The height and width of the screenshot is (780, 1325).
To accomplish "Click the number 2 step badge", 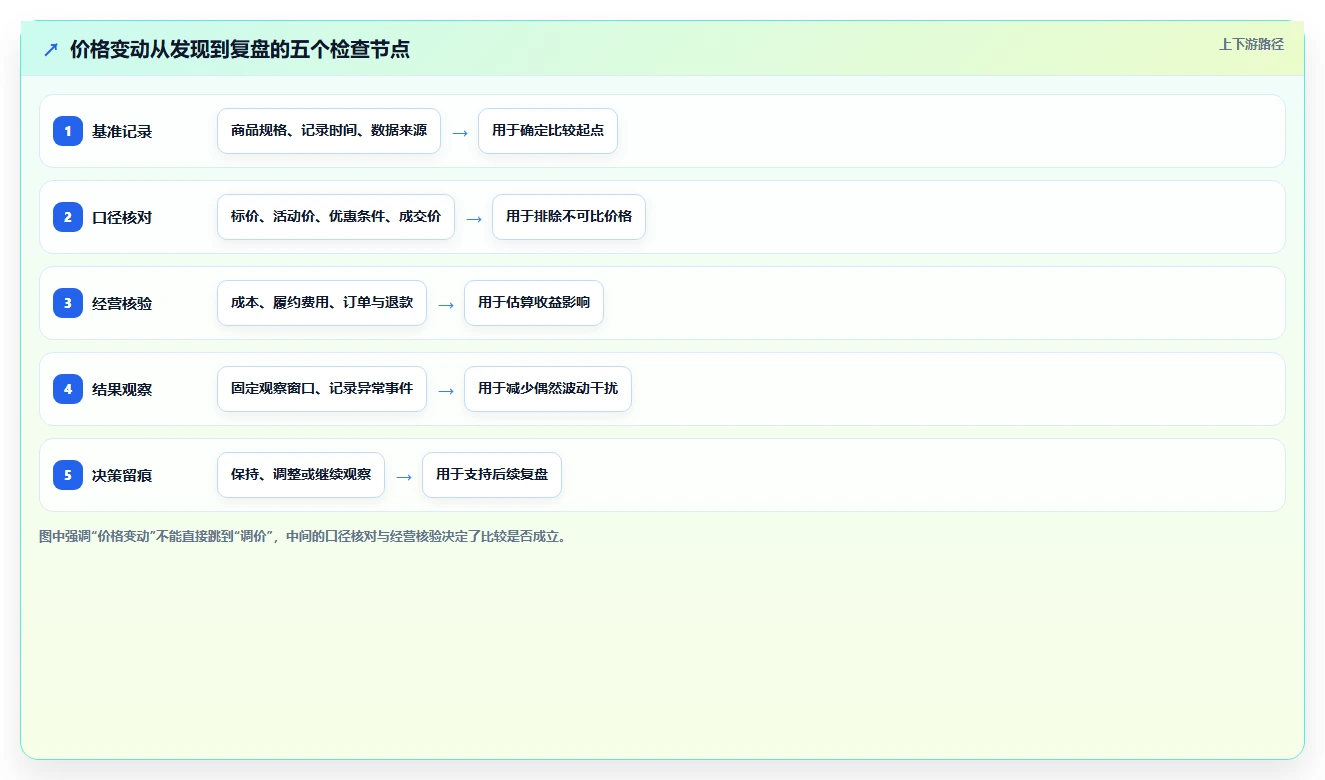I will tap(68, 217).
